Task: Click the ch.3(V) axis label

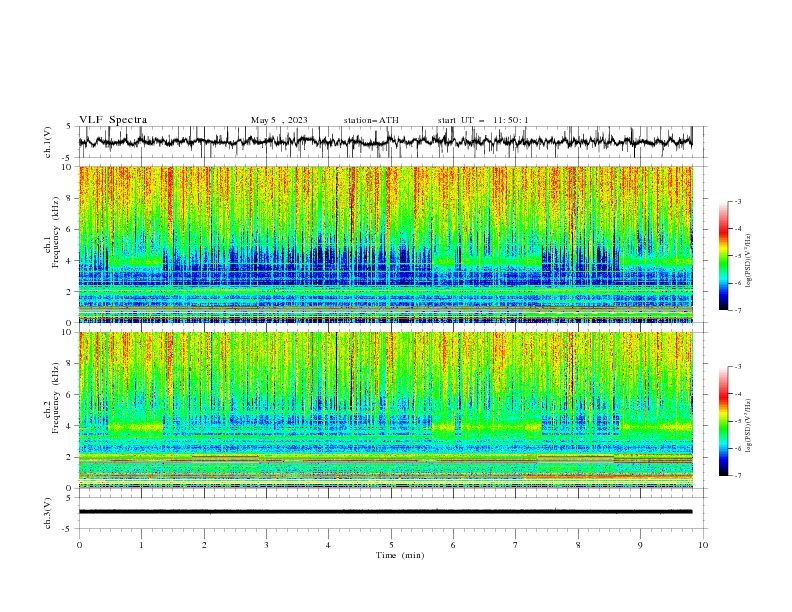Action: point(48,513)
